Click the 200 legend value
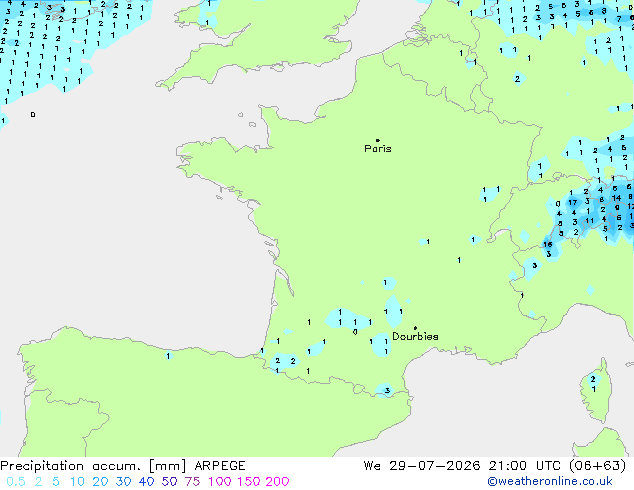 pos(277,482)
